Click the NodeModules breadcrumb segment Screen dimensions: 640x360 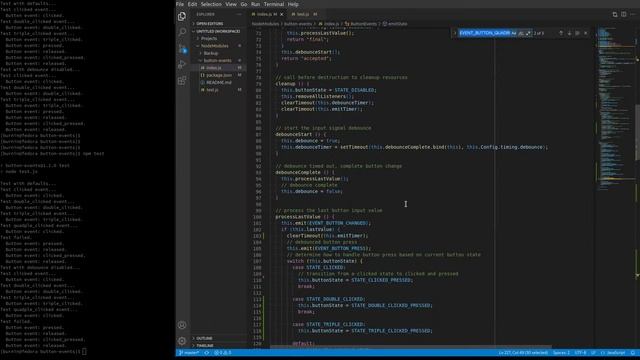[x=266, y=24]
